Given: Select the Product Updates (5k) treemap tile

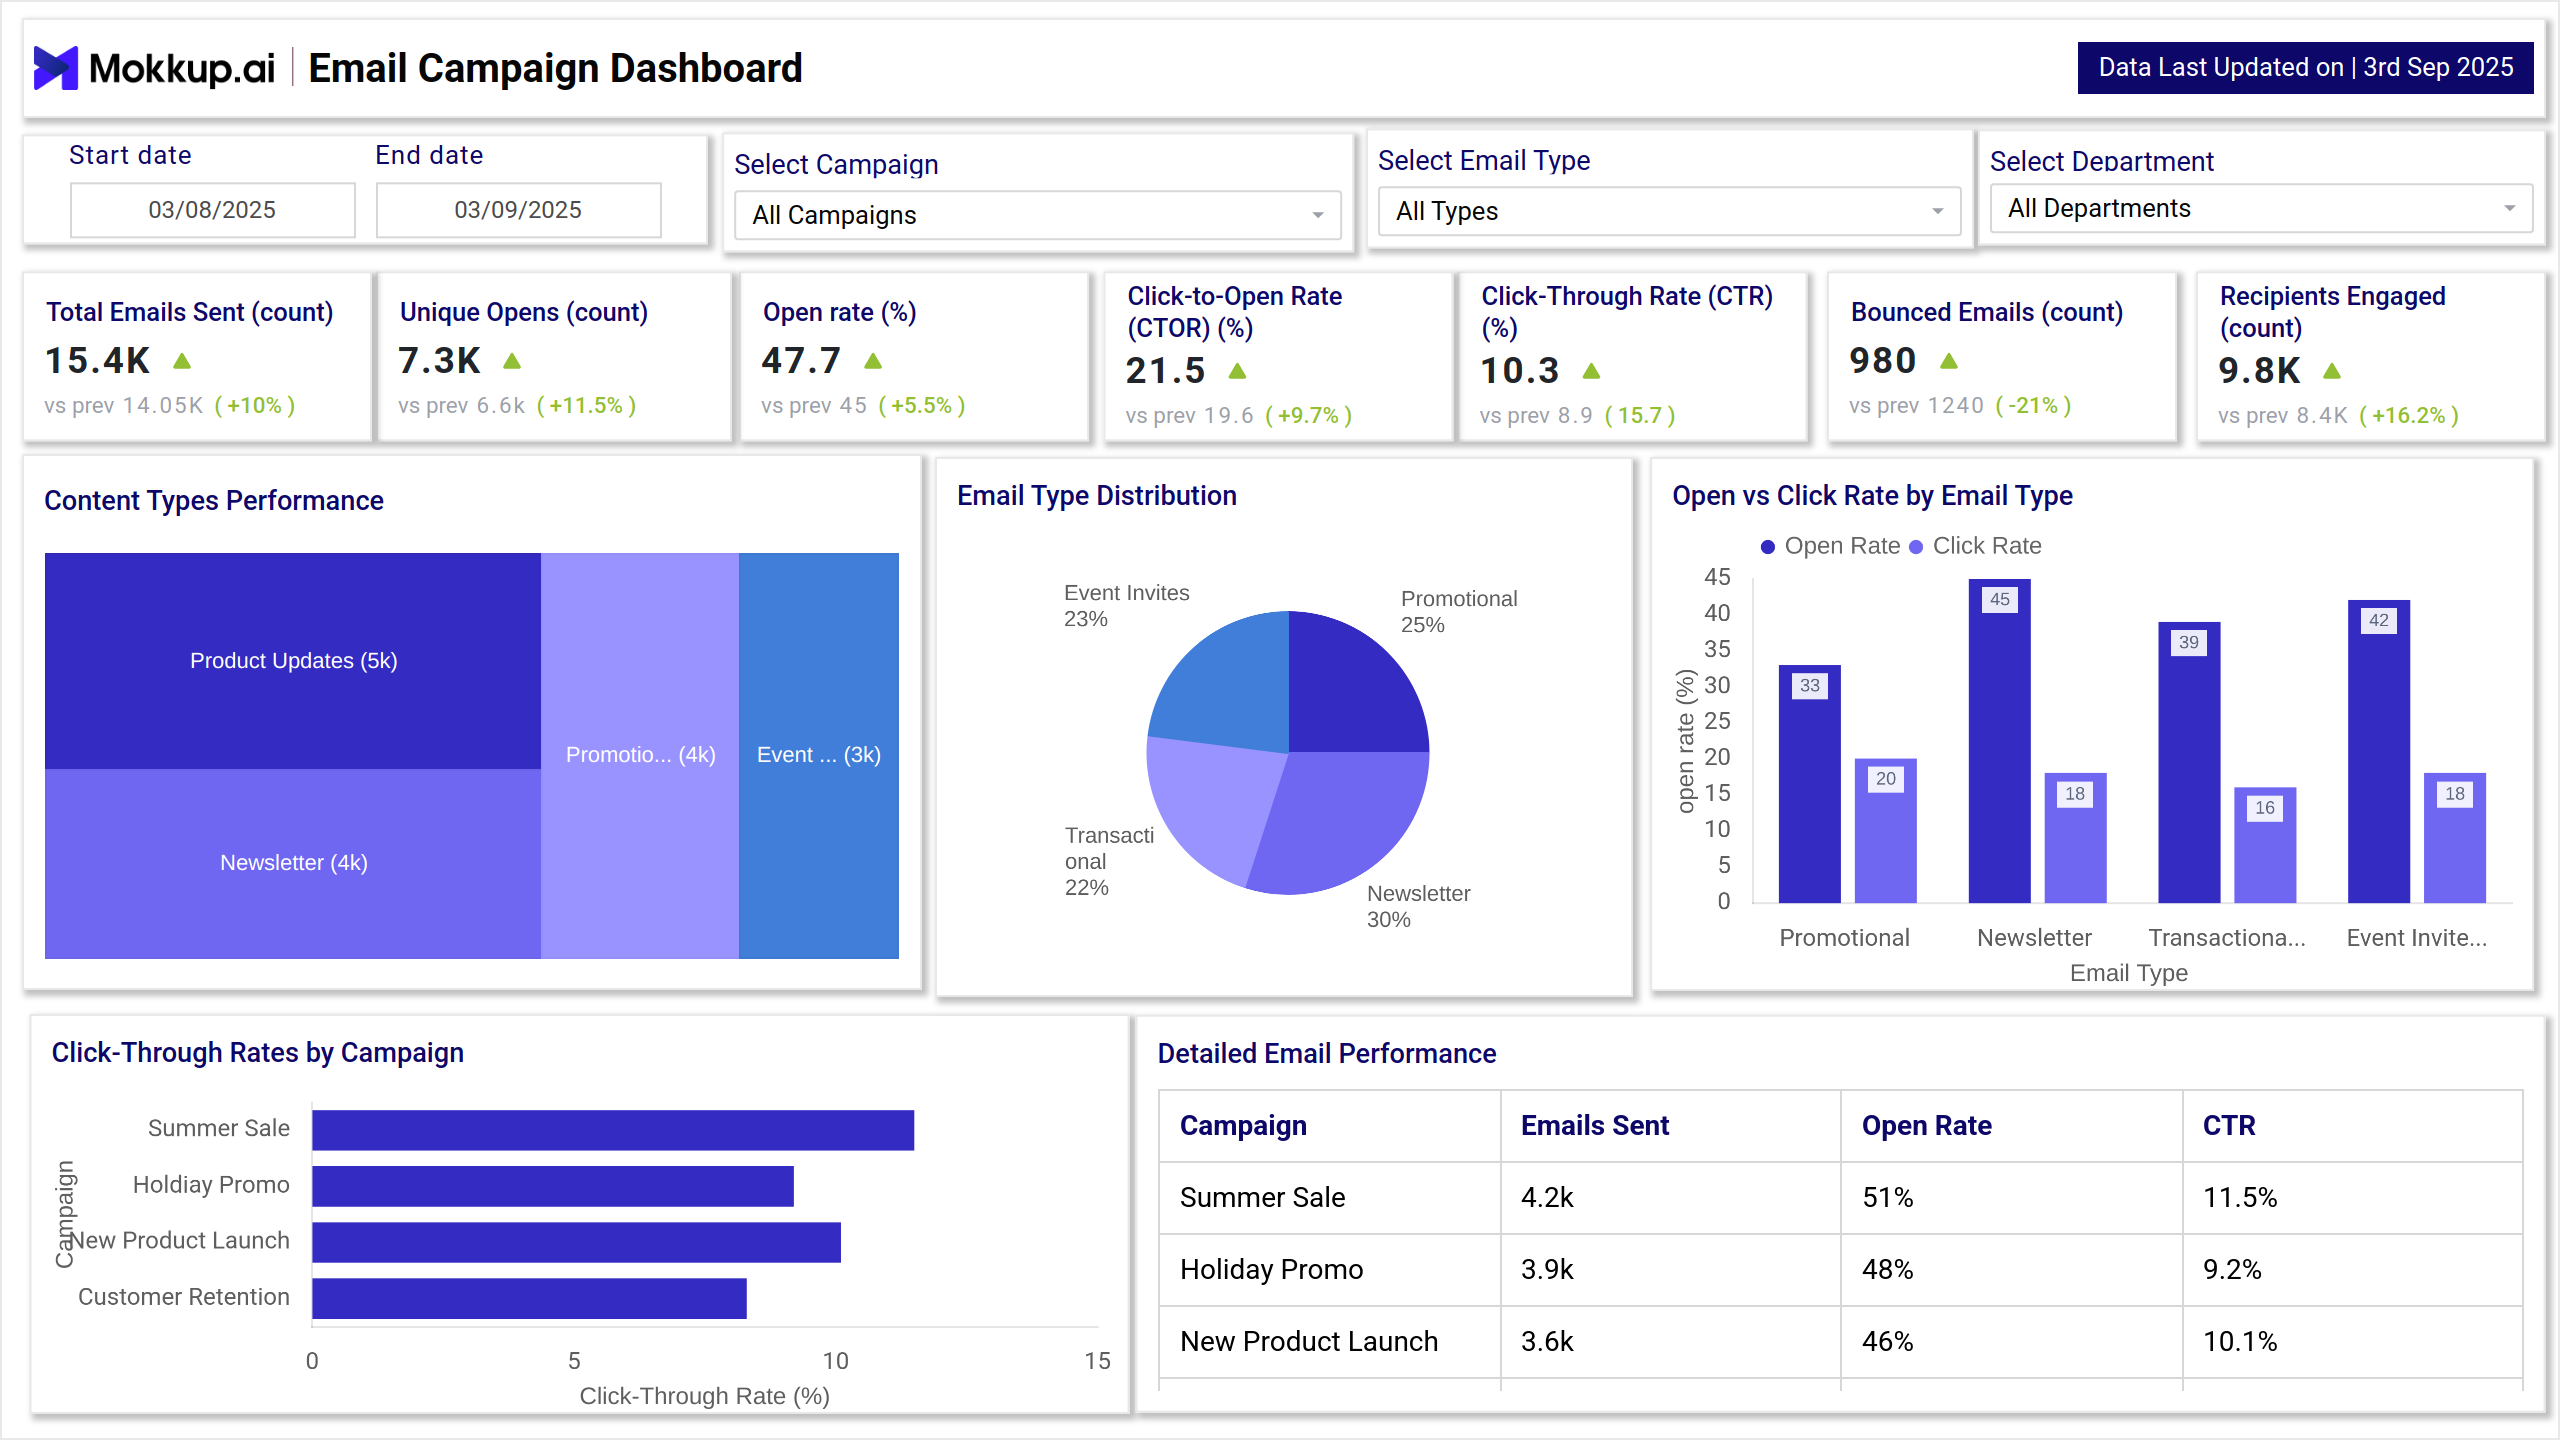Looking at the screenshot, I should [293, 661].
